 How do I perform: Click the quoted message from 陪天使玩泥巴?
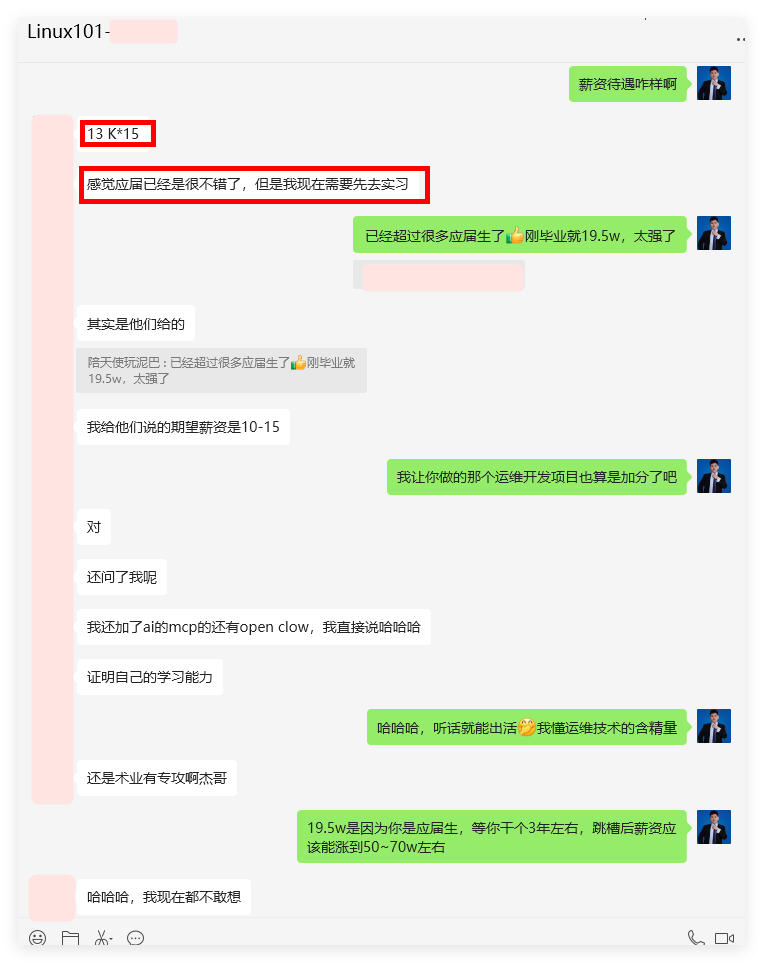(221, 370)
